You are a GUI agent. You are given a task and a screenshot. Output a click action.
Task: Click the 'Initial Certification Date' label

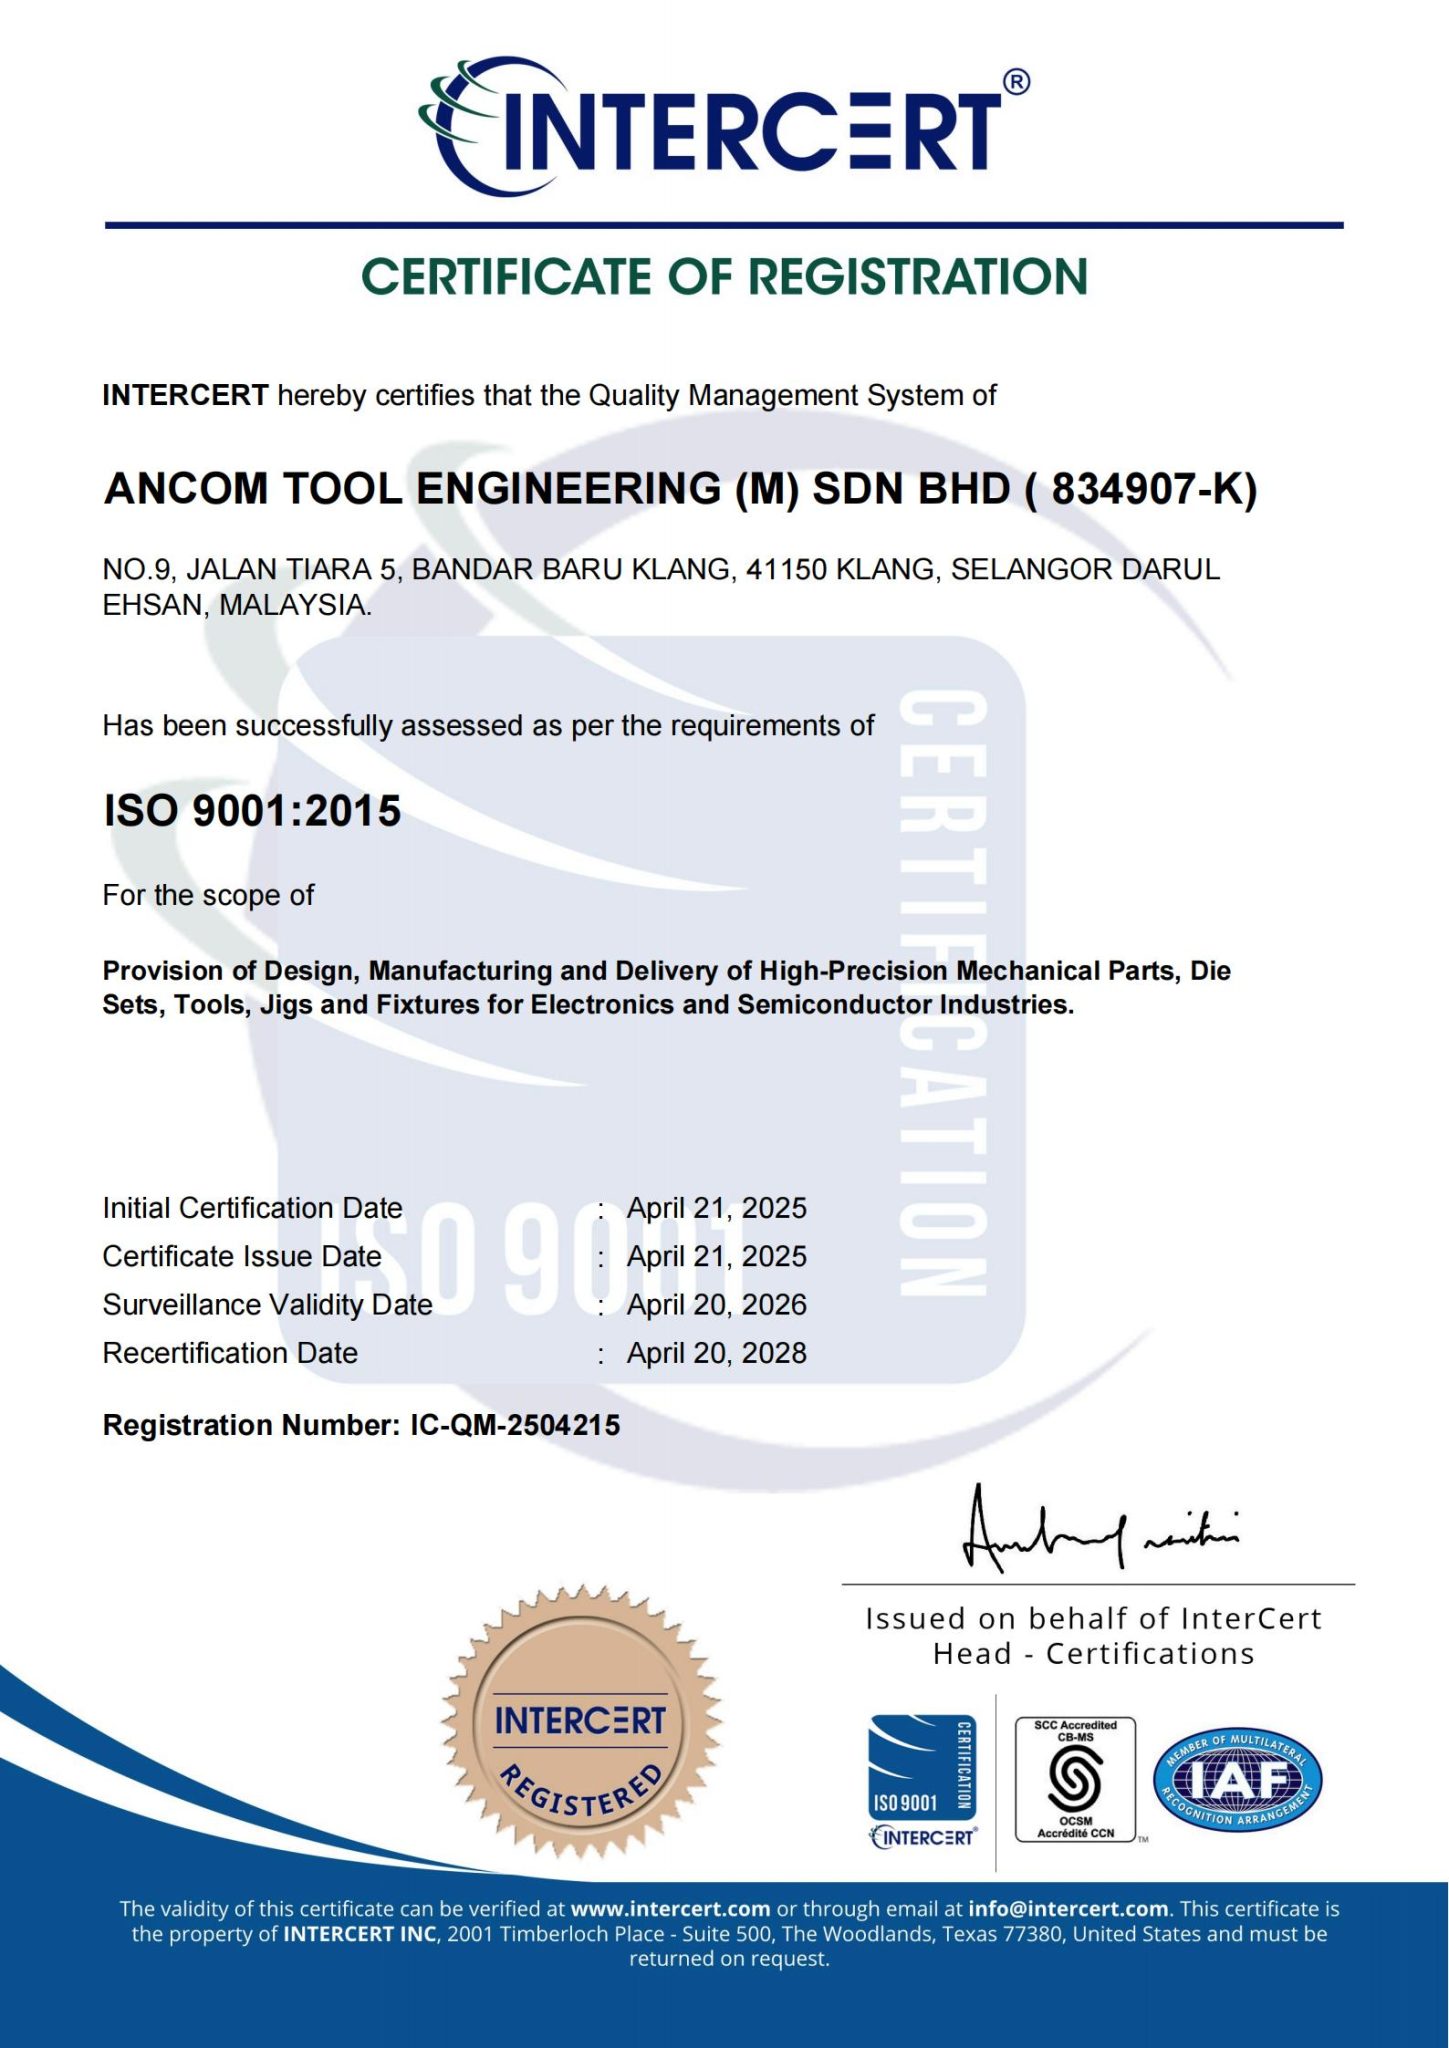tap(252, 1208)
